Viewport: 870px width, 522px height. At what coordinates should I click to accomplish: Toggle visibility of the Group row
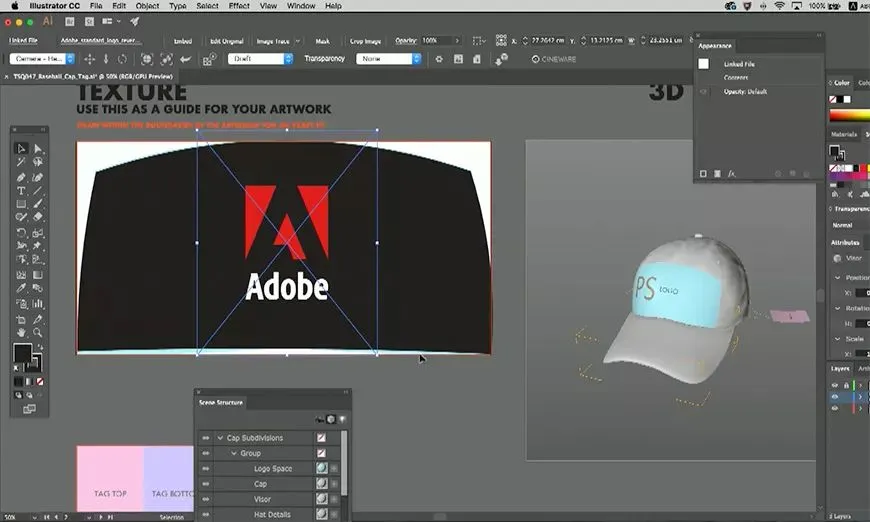click(206, 453)
